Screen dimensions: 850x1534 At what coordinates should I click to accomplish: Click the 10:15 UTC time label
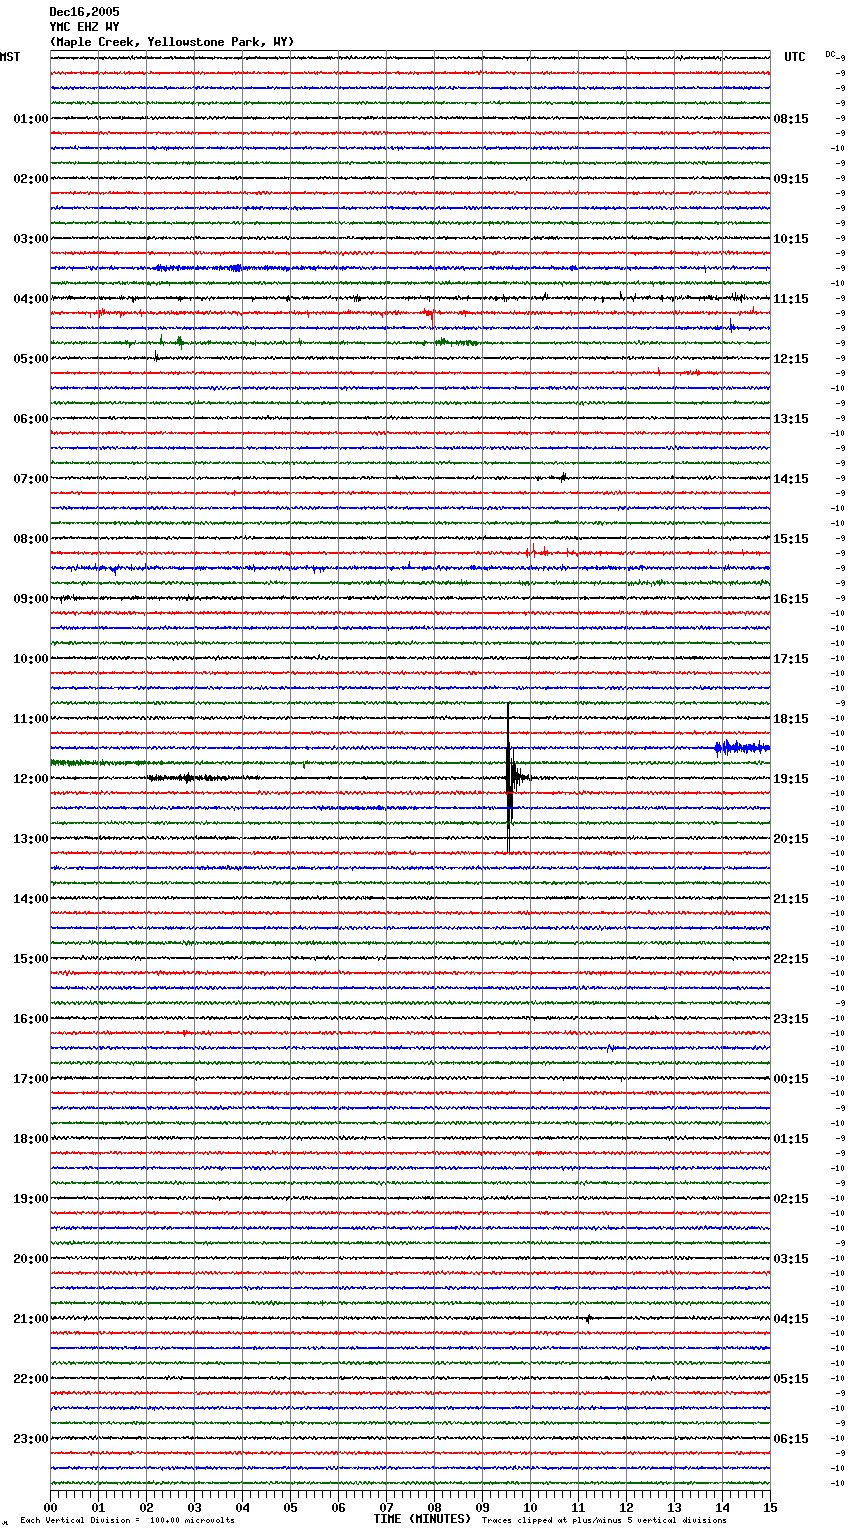click(x=791, y=239)
